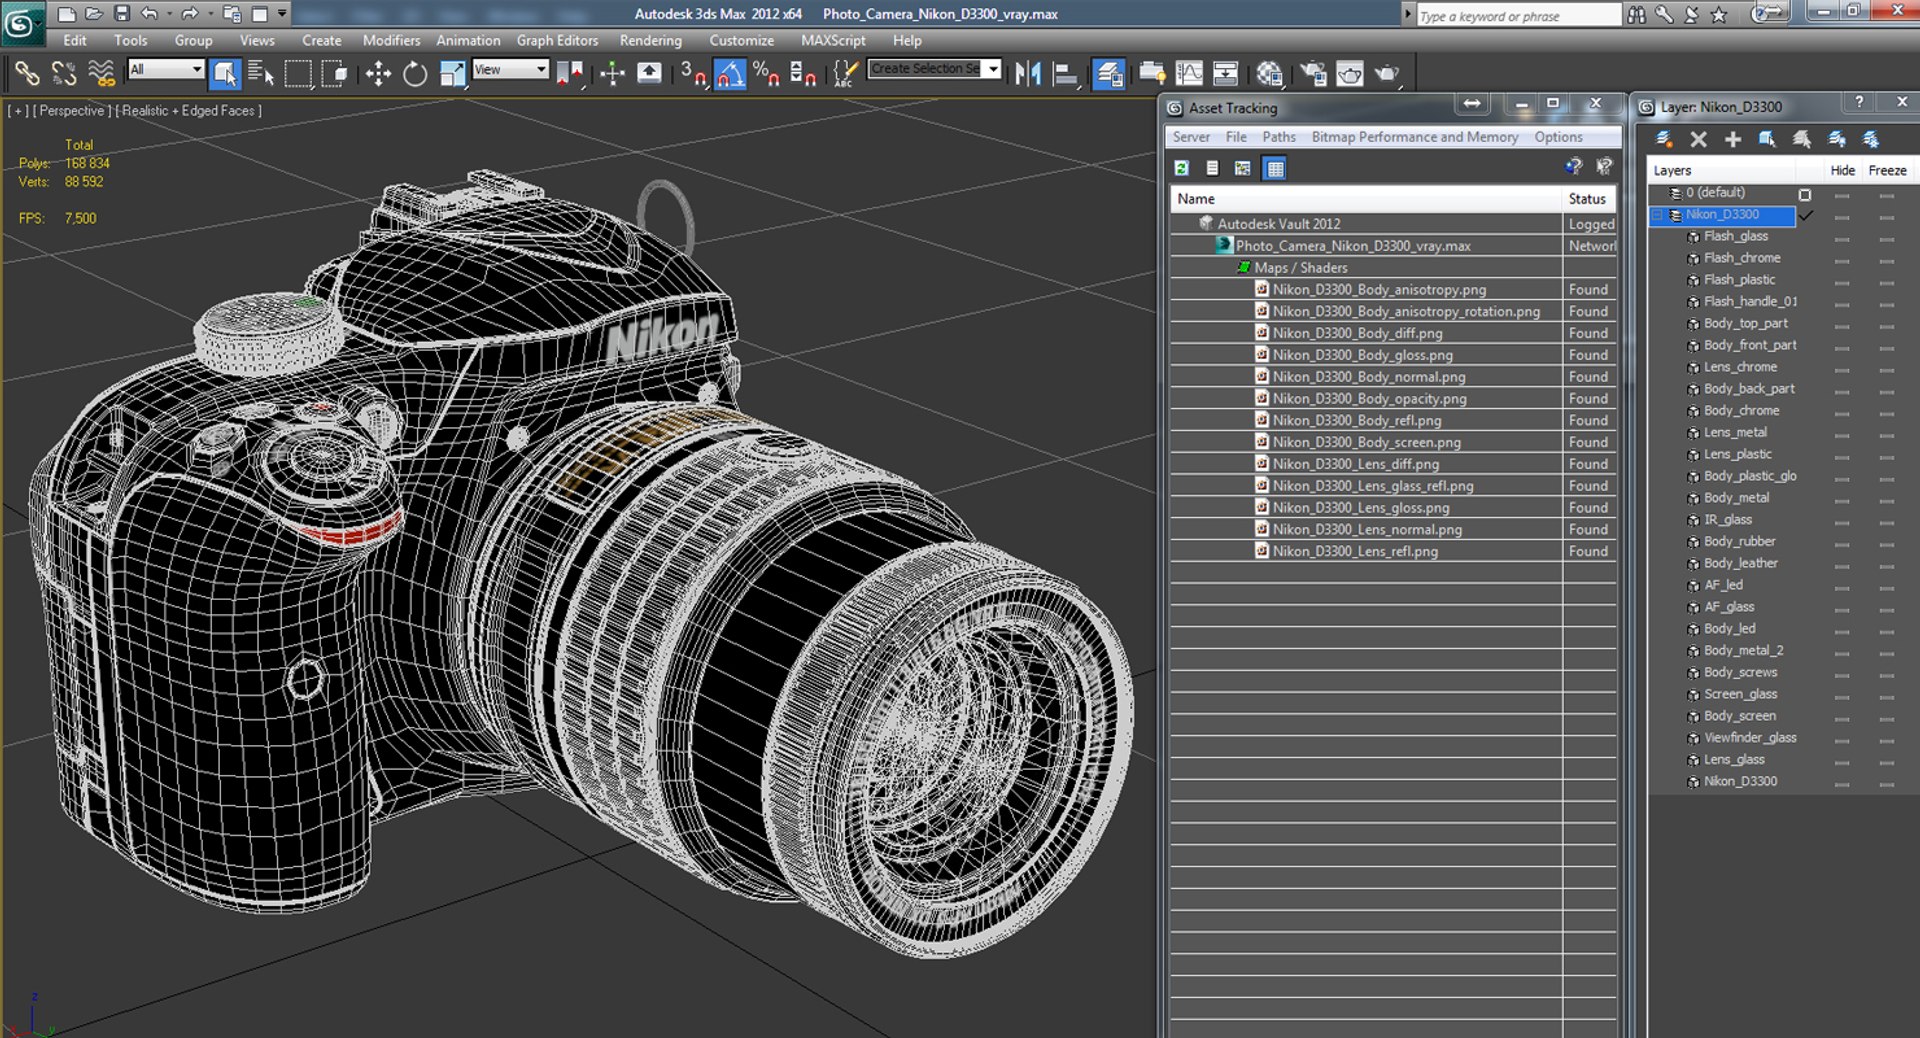This screenshot has height=1038, width=1920.
Task: Save the scene from the quick access toolbar
Action: tap(122, 13)
